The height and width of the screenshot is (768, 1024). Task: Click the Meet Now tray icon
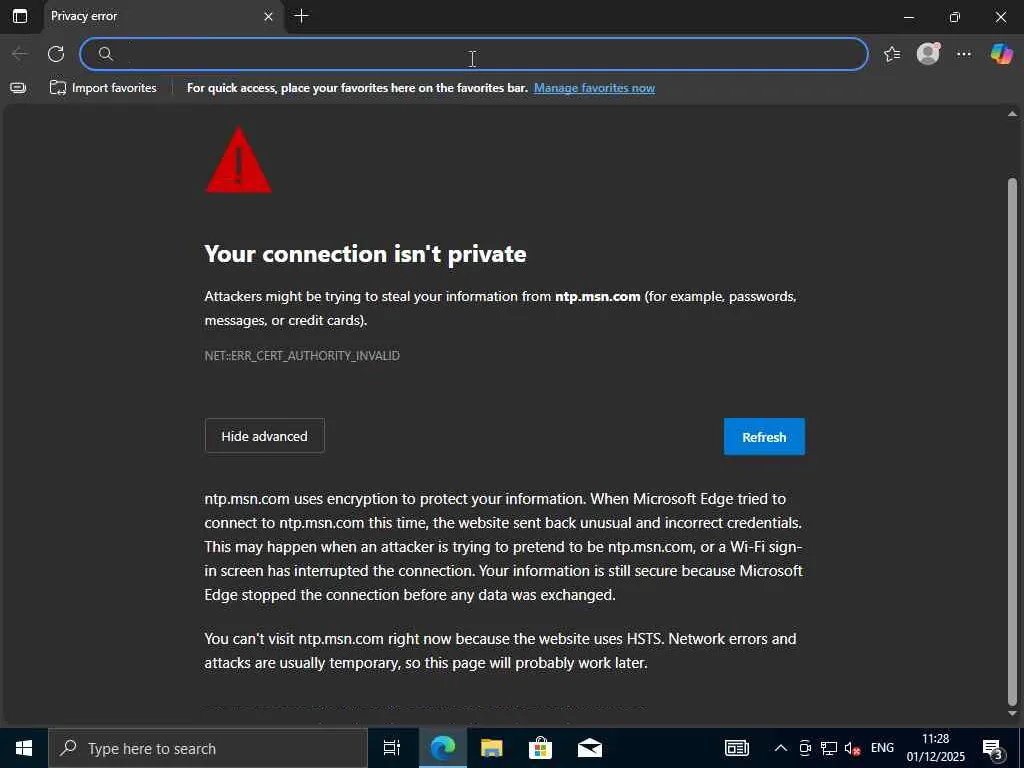805,748
